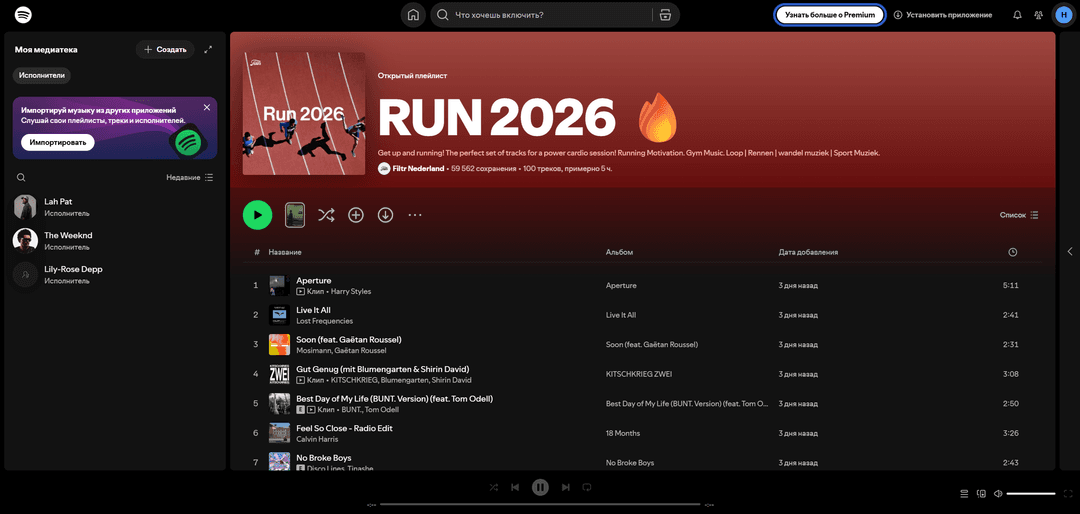Open the playlist preview thumbnail next to play
This screenshot has width=1080, height=514.
point(295,215)
